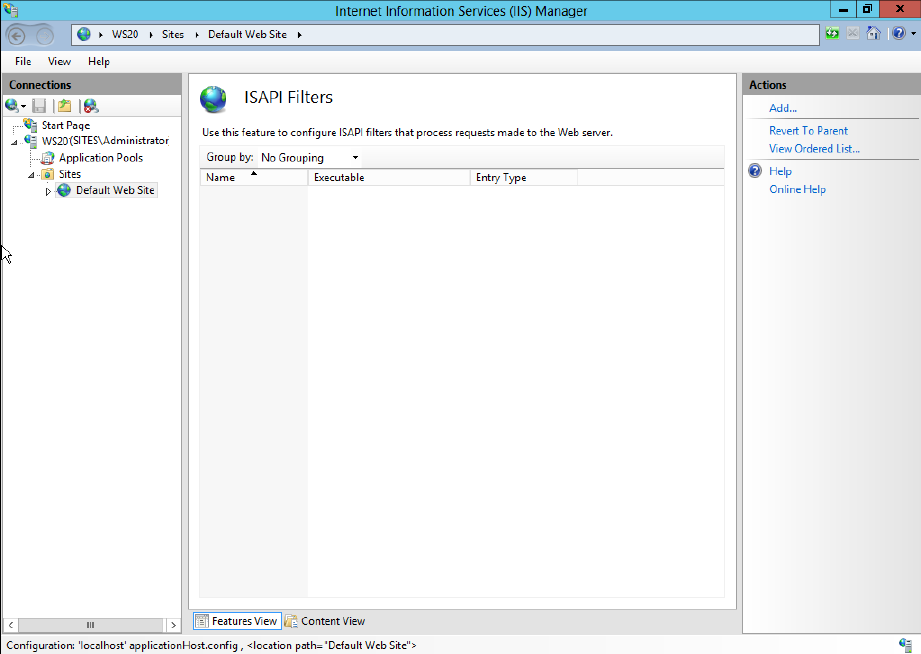Screen dimensions: 921x654
Task: Click the Application Pools icon in the tree
Action: (48, 157)
